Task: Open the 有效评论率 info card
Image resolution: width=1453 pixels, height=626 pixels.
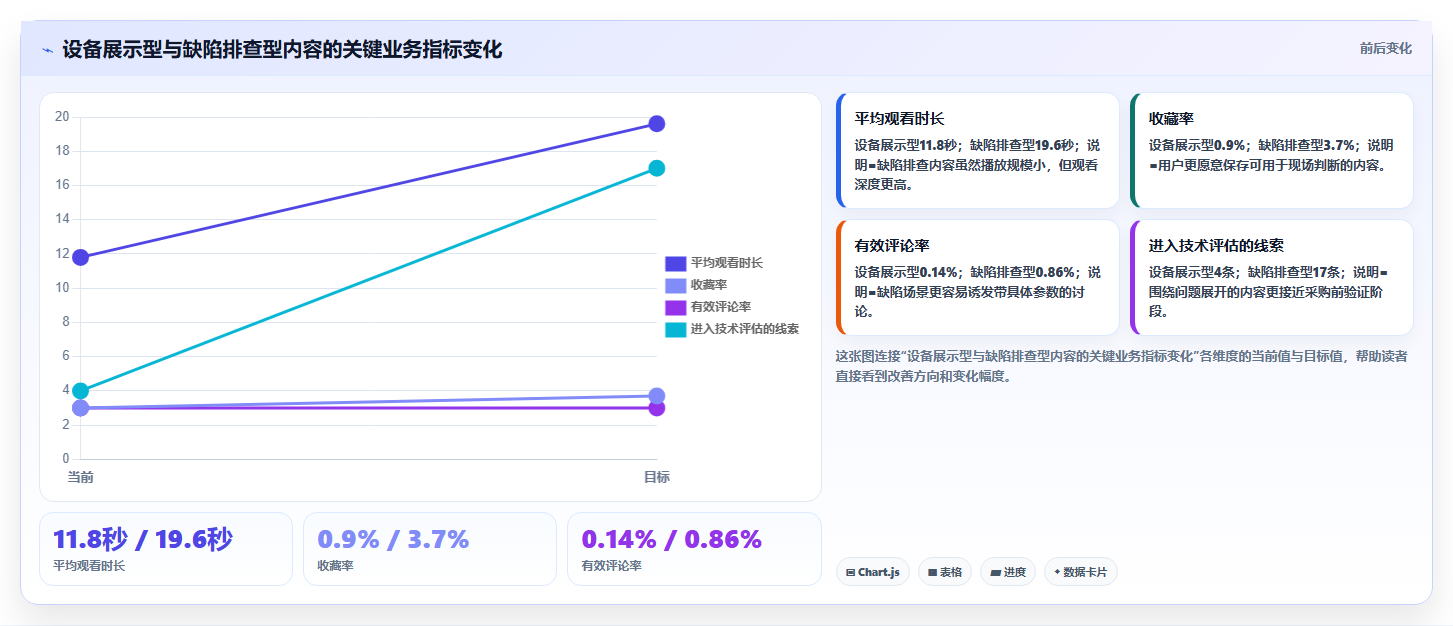Action: coord(977,278)
